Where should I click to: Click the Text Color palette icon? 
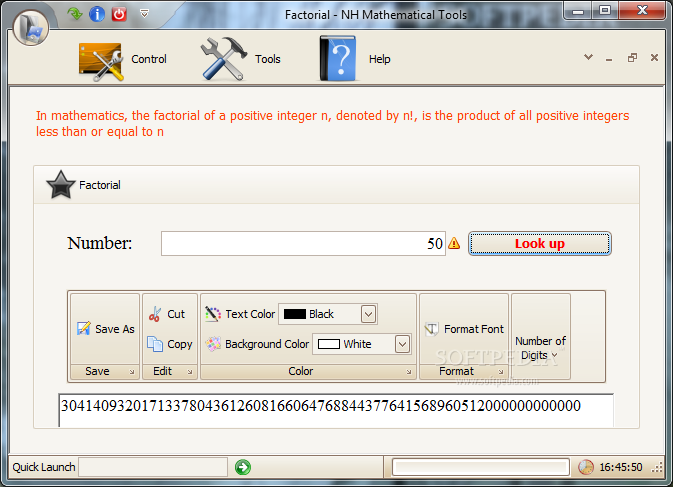[213, 314]
